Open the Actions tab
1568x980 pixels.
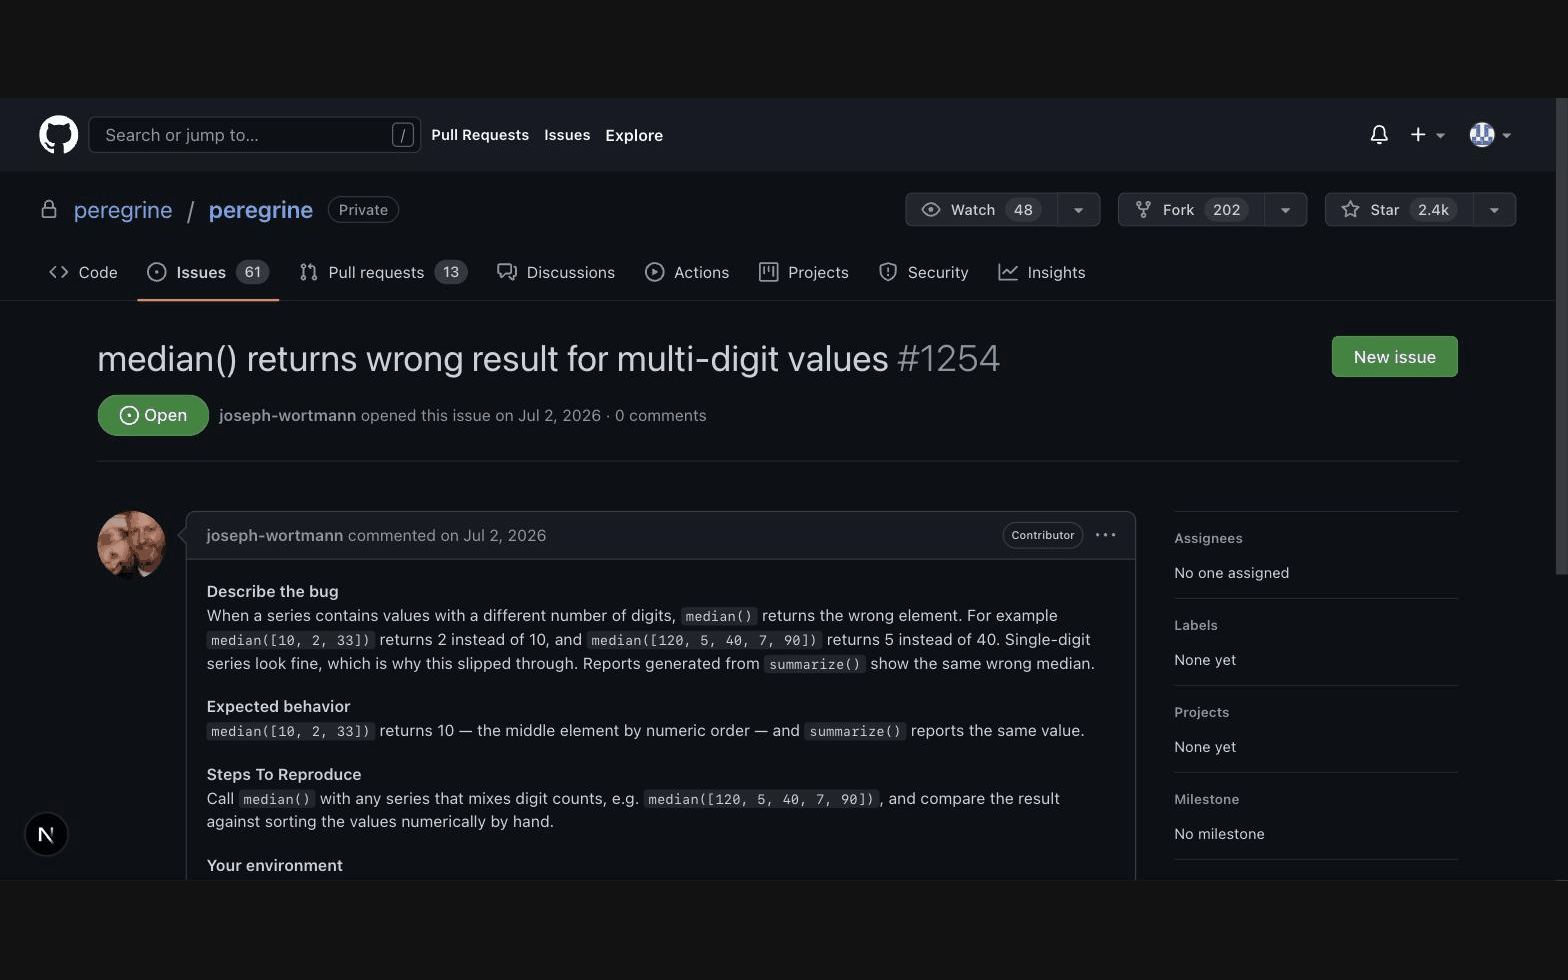click(x=687, y=272)
